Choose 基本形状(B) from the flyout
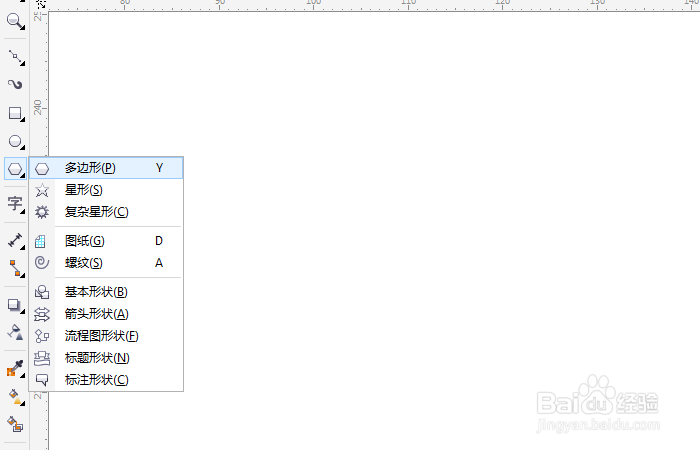 106,292
